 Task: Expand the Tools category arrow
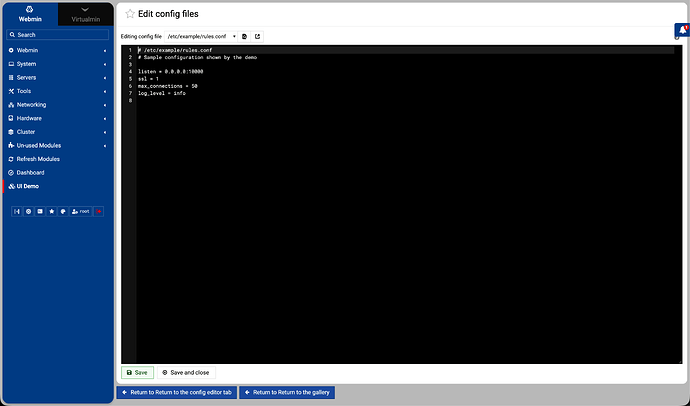click(x=105, y=92)
